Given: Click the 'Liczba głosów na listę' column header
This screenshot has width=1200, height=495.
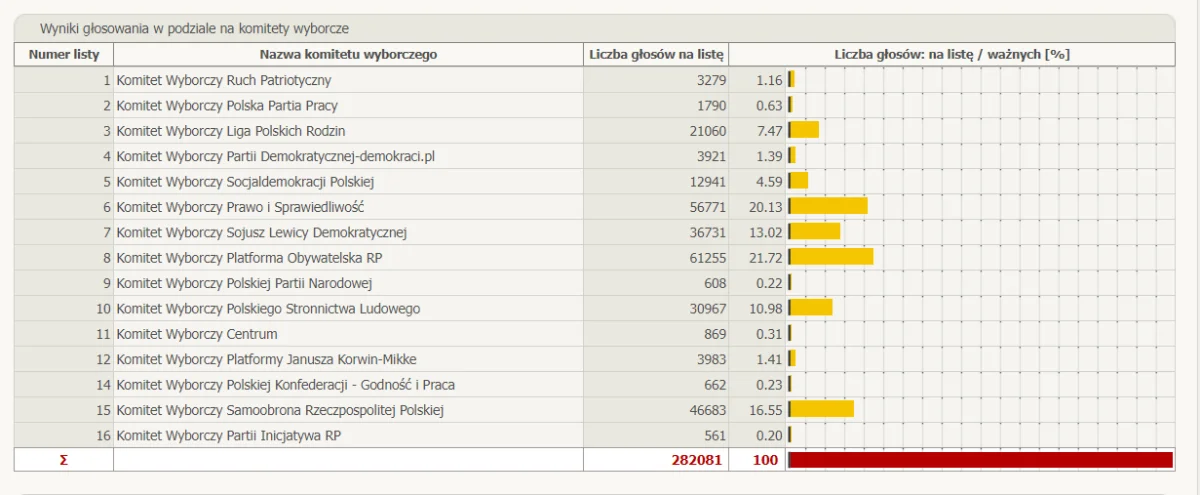Looking at the screenshot, I should point(657,54).
